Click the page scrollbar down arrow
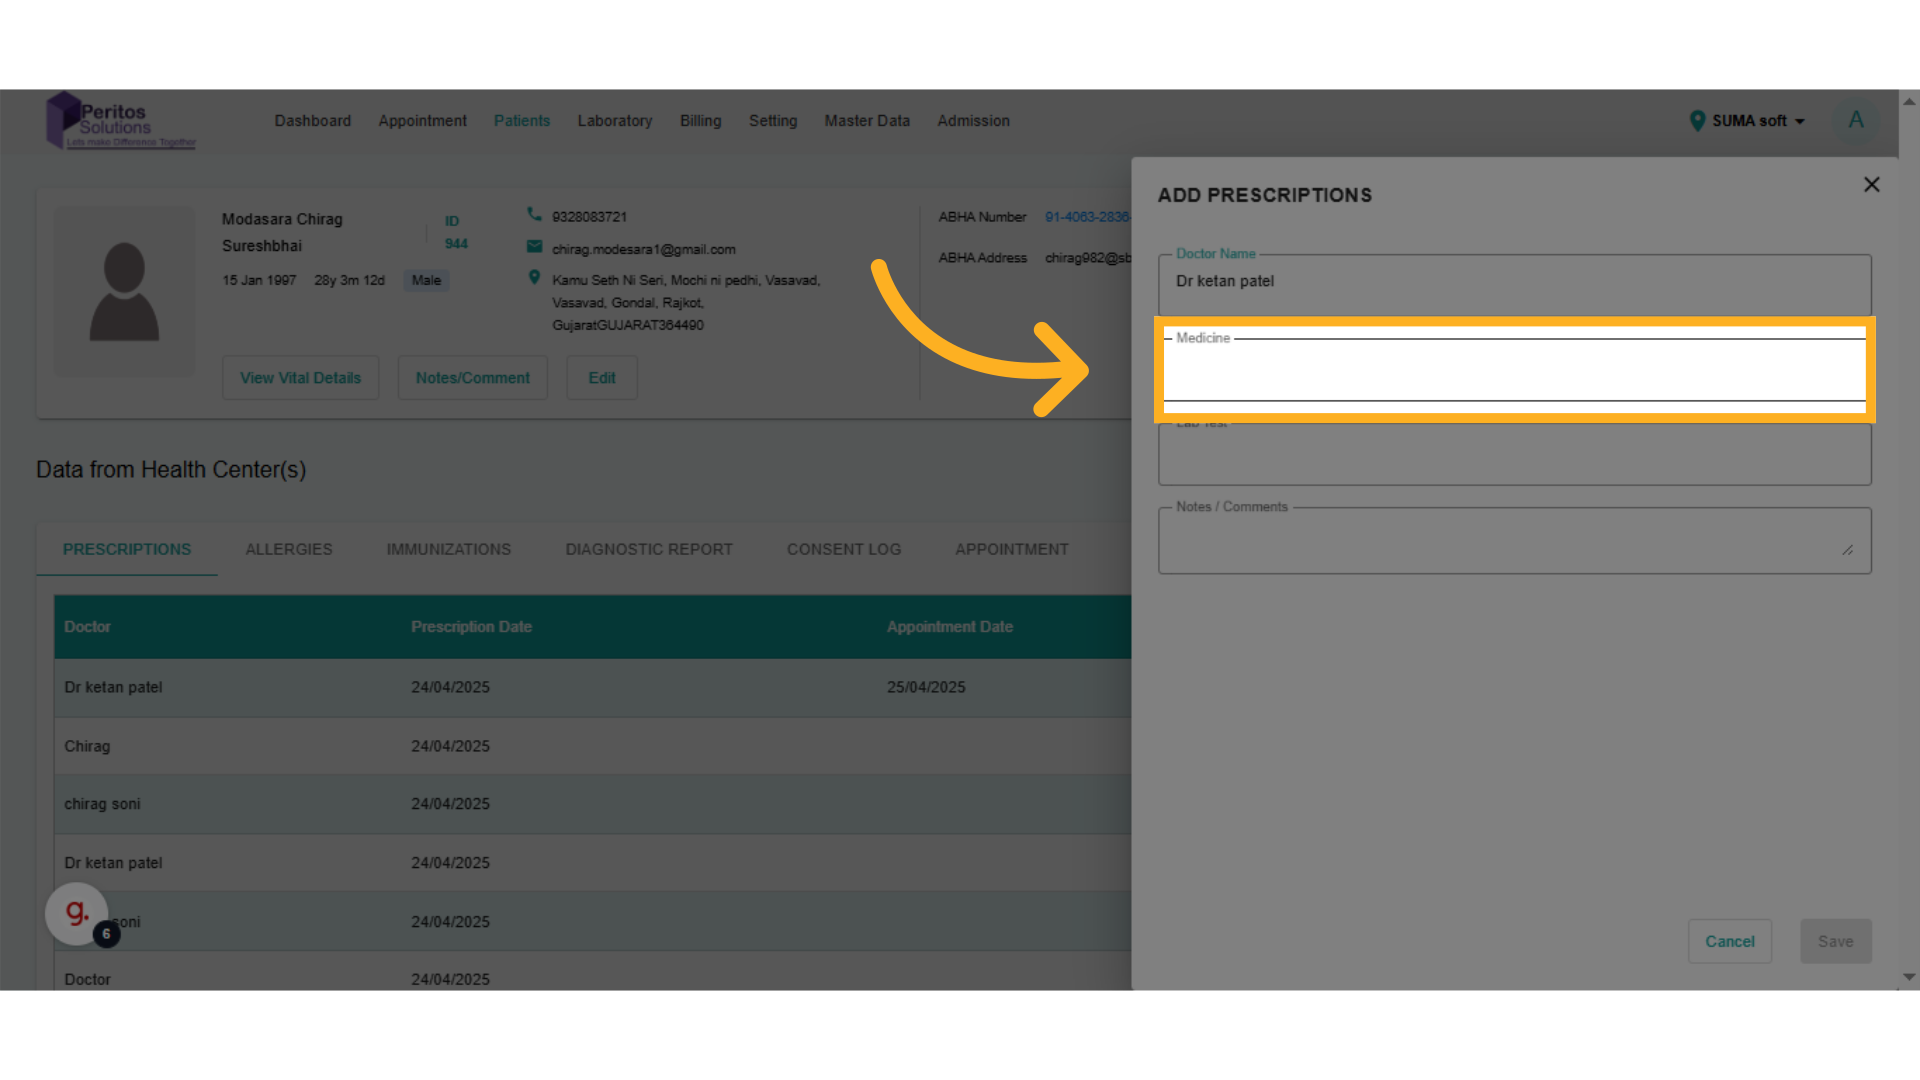Image resolution: width=1920 pixels, height=1080 pixels. (x=1908, y=977)
